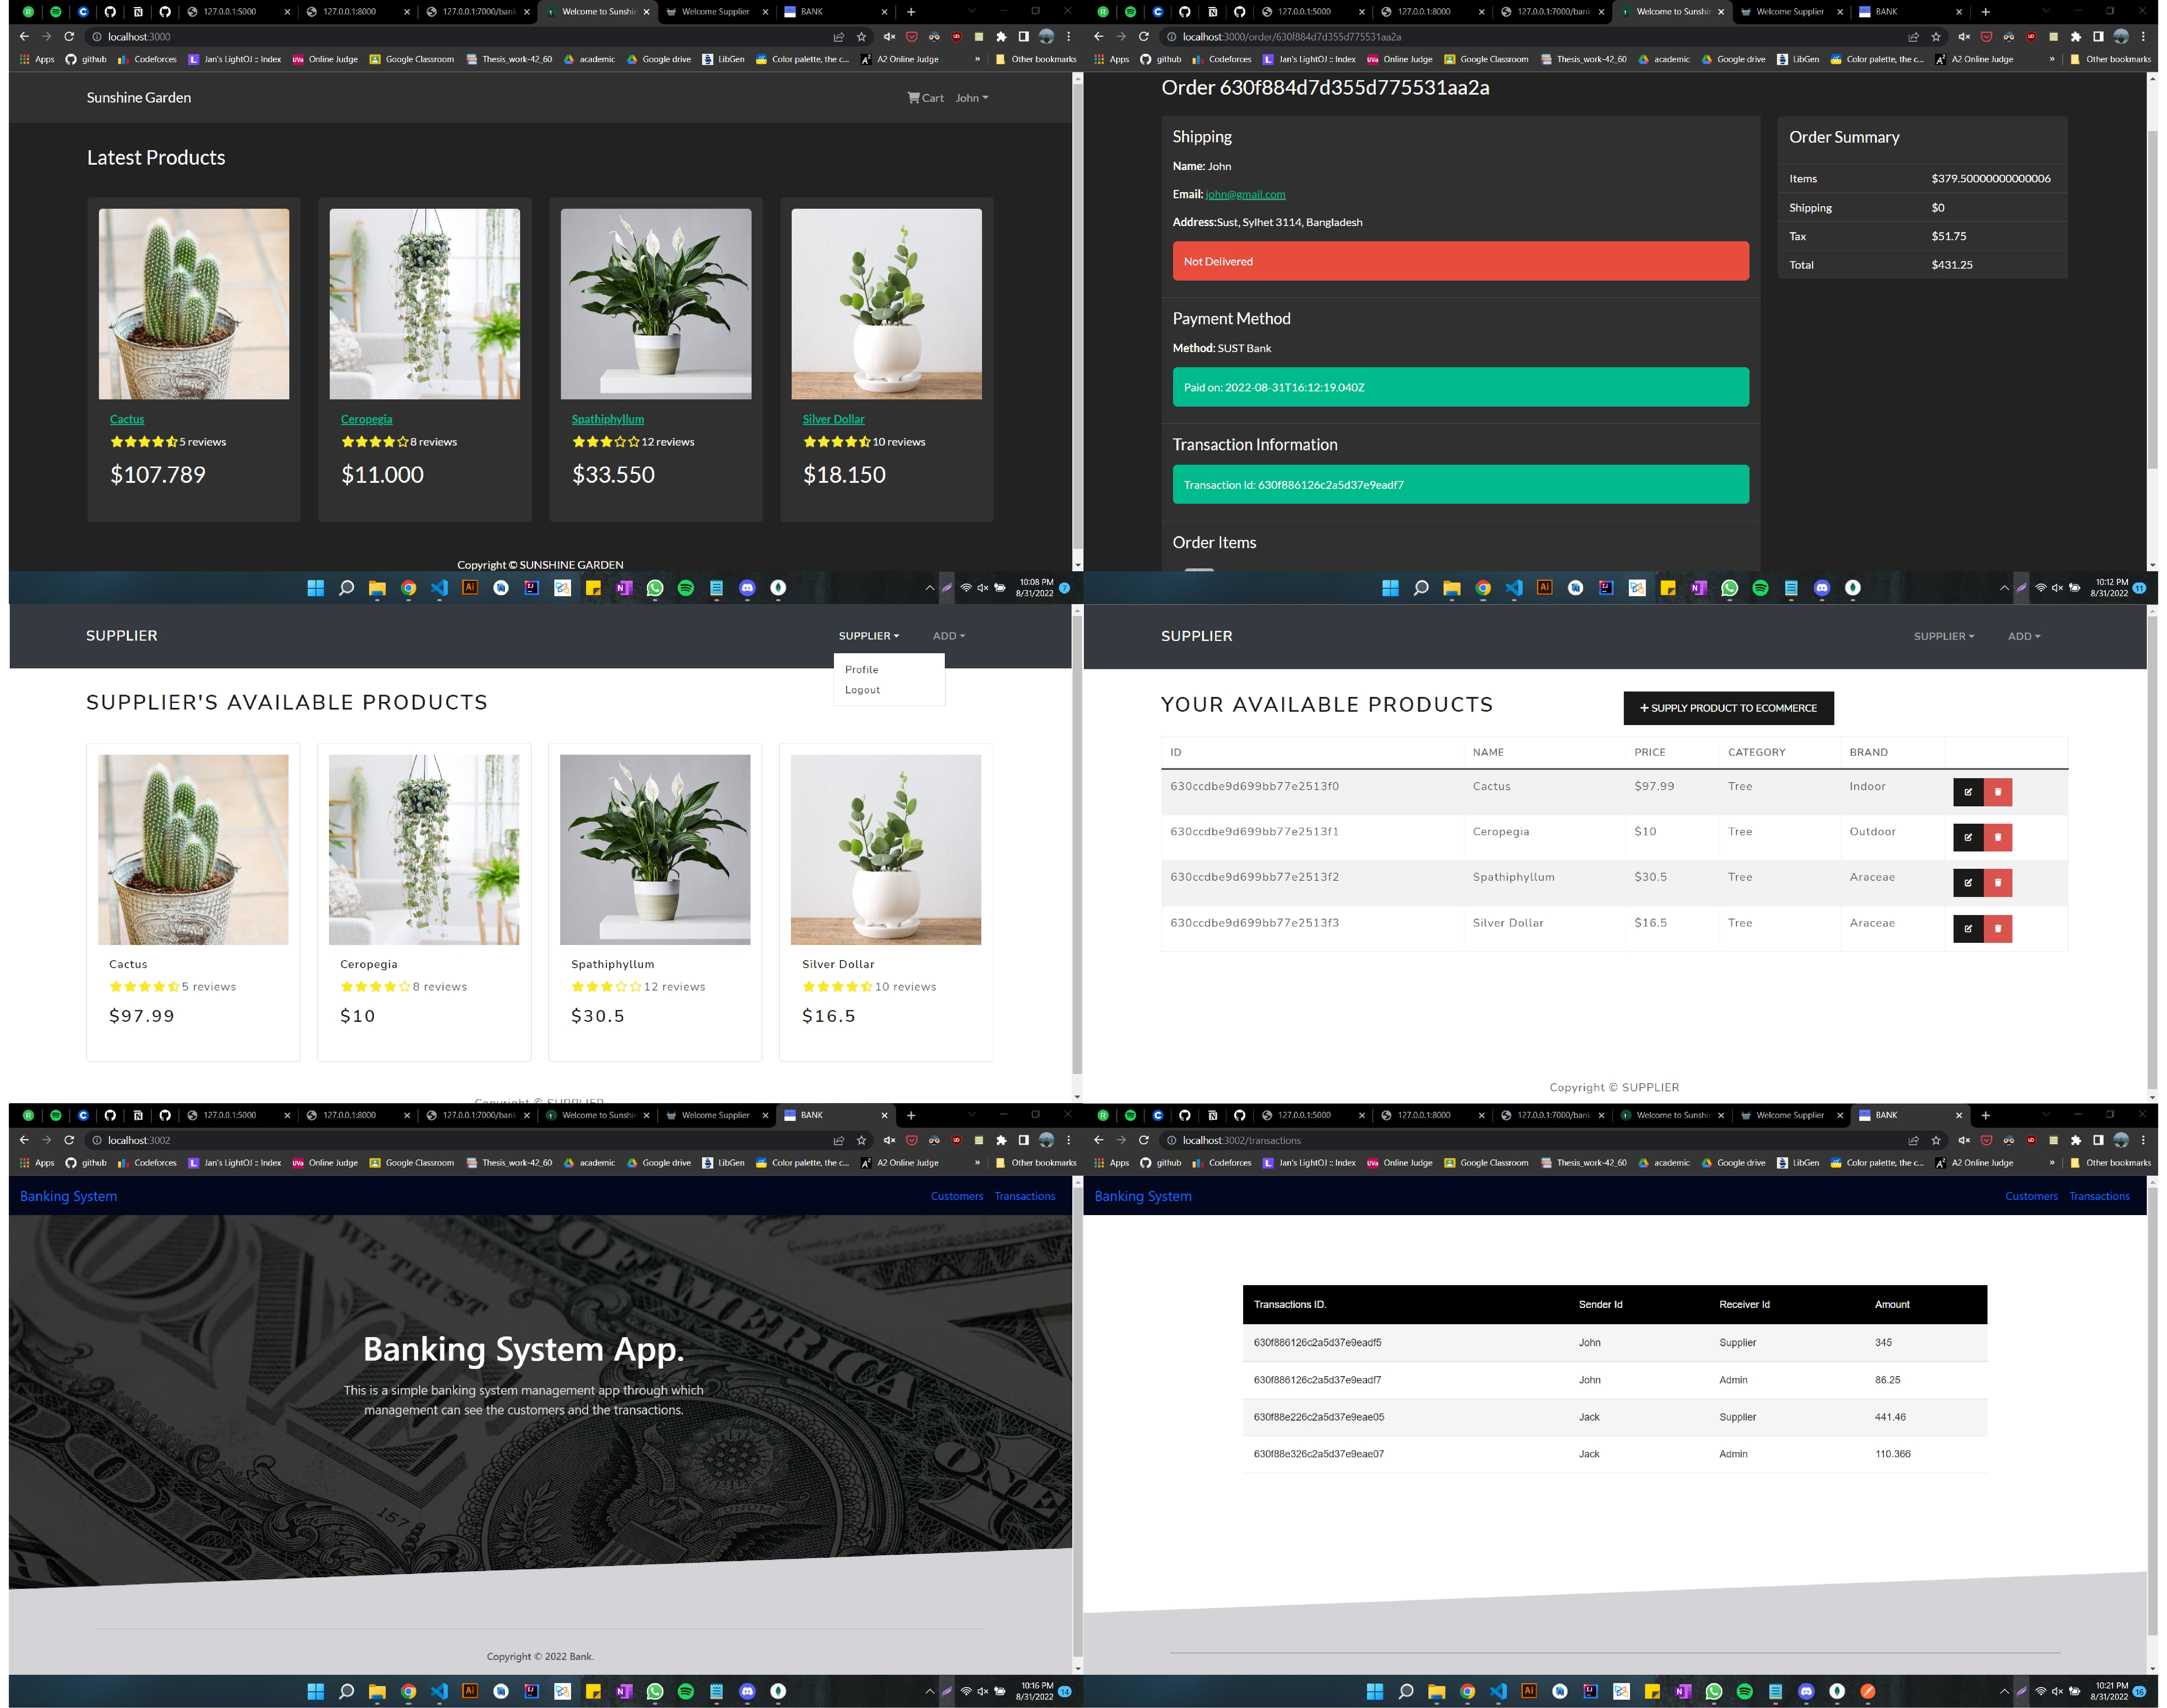The image size is (2167, 1708).
Task: Open VS Code from Sunshine Garden window taskbar
Action: click(439, 588)
